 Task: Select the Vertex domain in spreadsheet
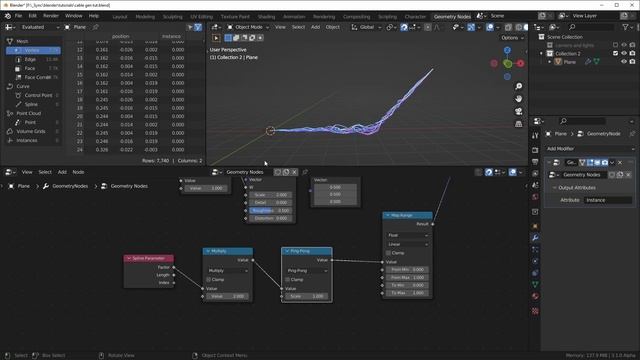click(33, 50)
